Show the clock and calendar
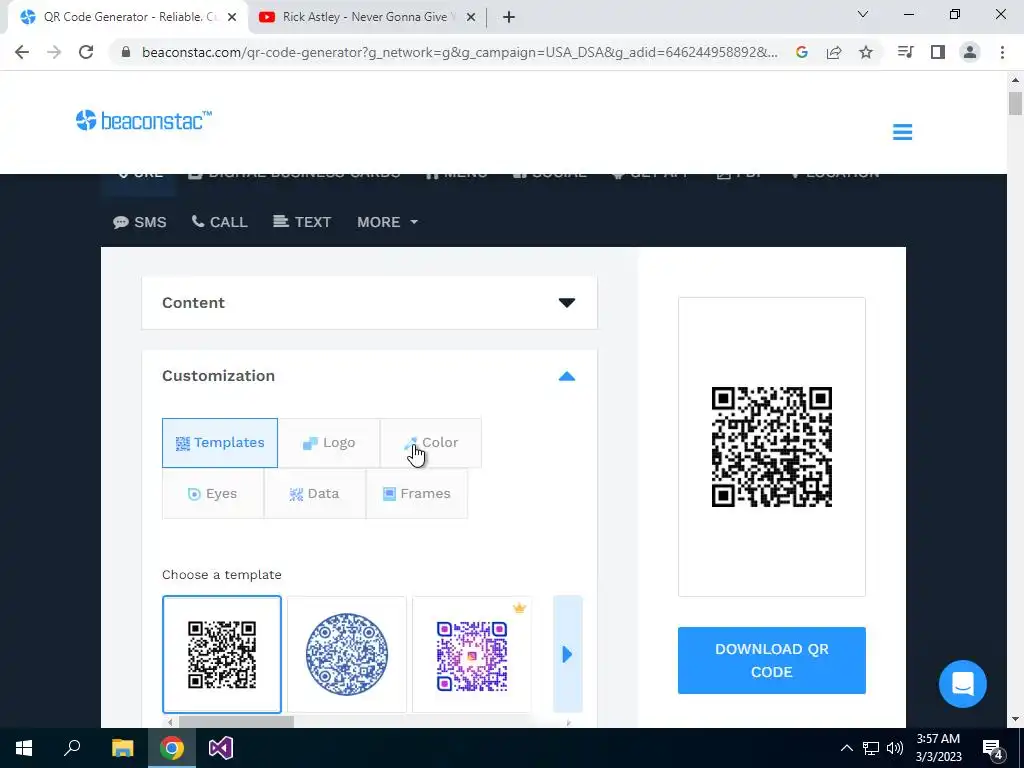This screenshot has height=768, width=1024. (x=938, y=748)
